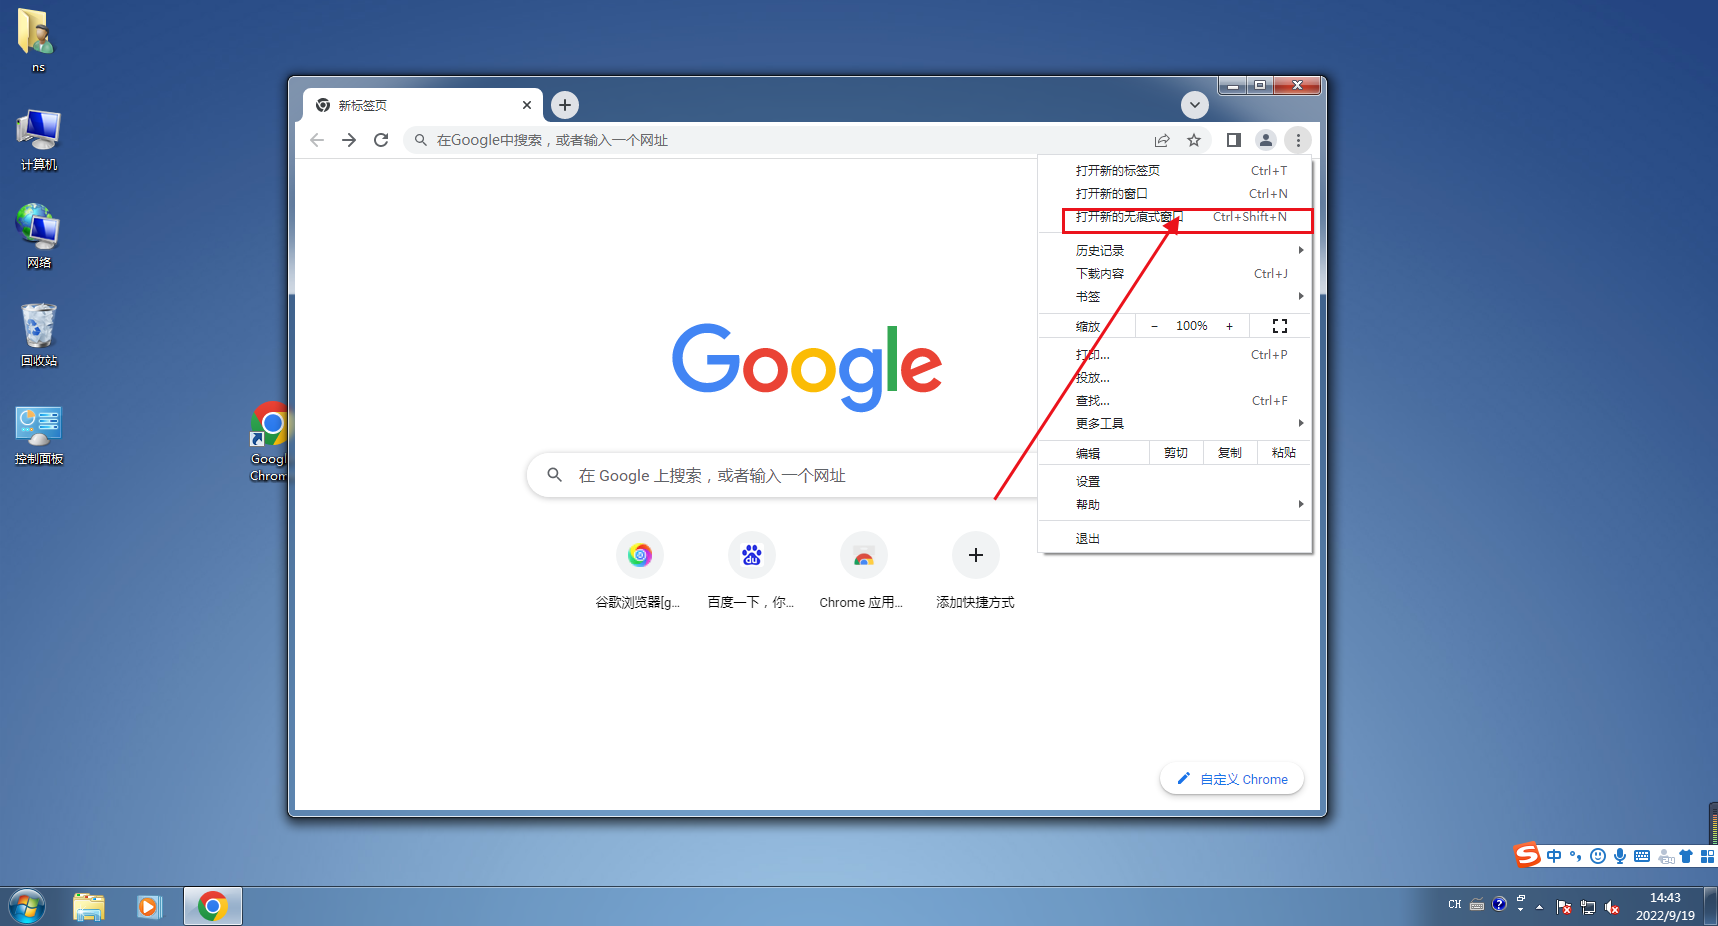This screenshot has width=1718, height=926.
Task: Choose 投放 menu item
Action: point(1175,378)
